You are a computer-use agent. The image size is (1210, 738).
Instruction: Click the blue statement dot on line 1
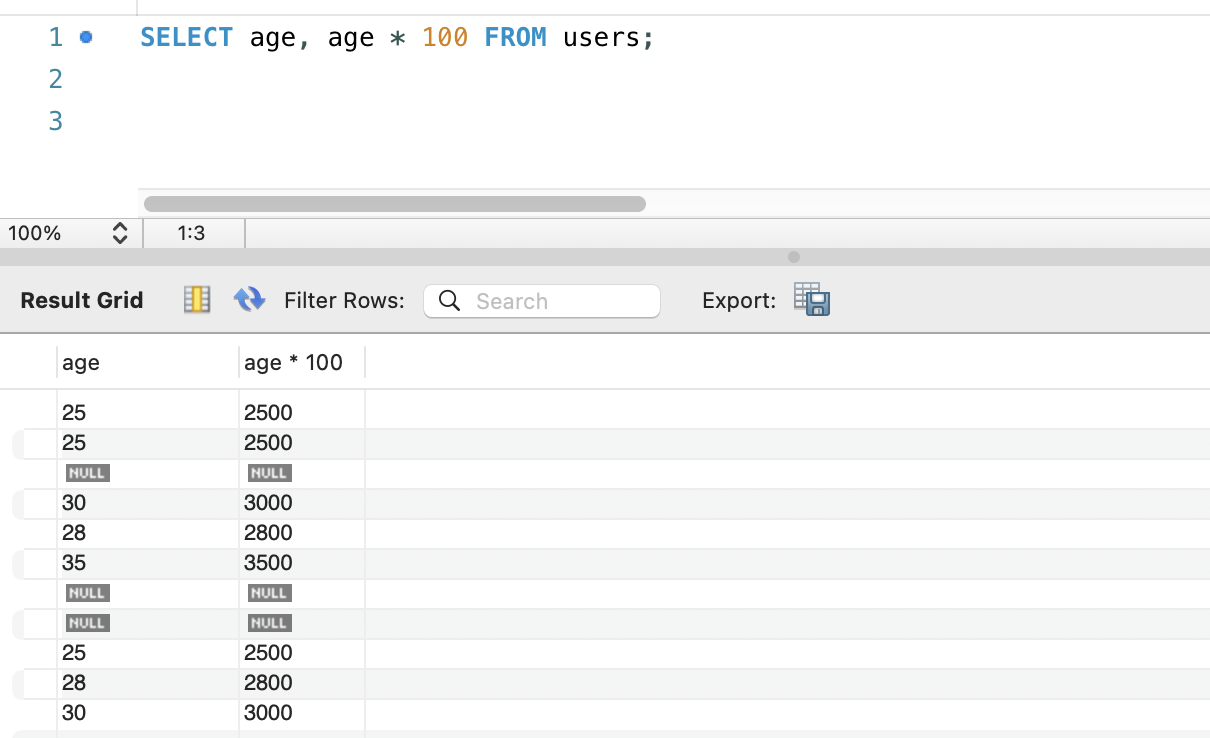point(86,37)
